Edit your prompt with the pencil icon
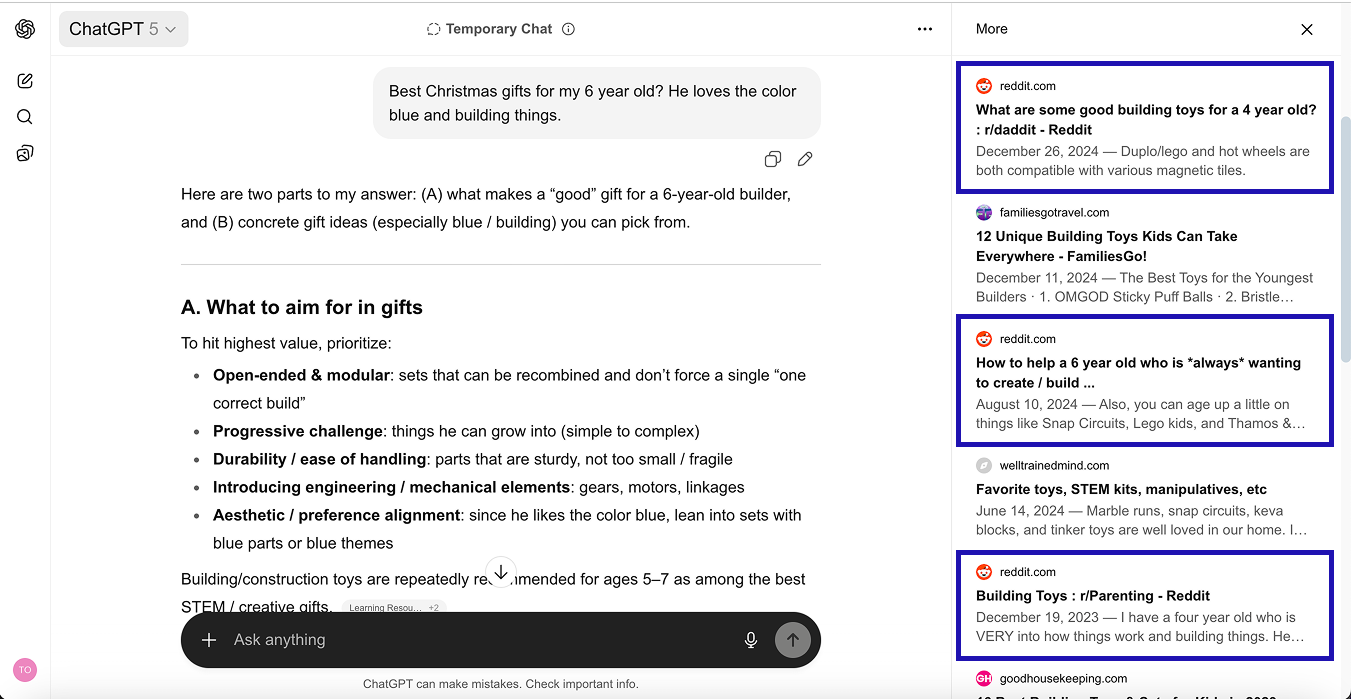The width and height of the screenshot is (1351, 699). click(x=805, y=159)
